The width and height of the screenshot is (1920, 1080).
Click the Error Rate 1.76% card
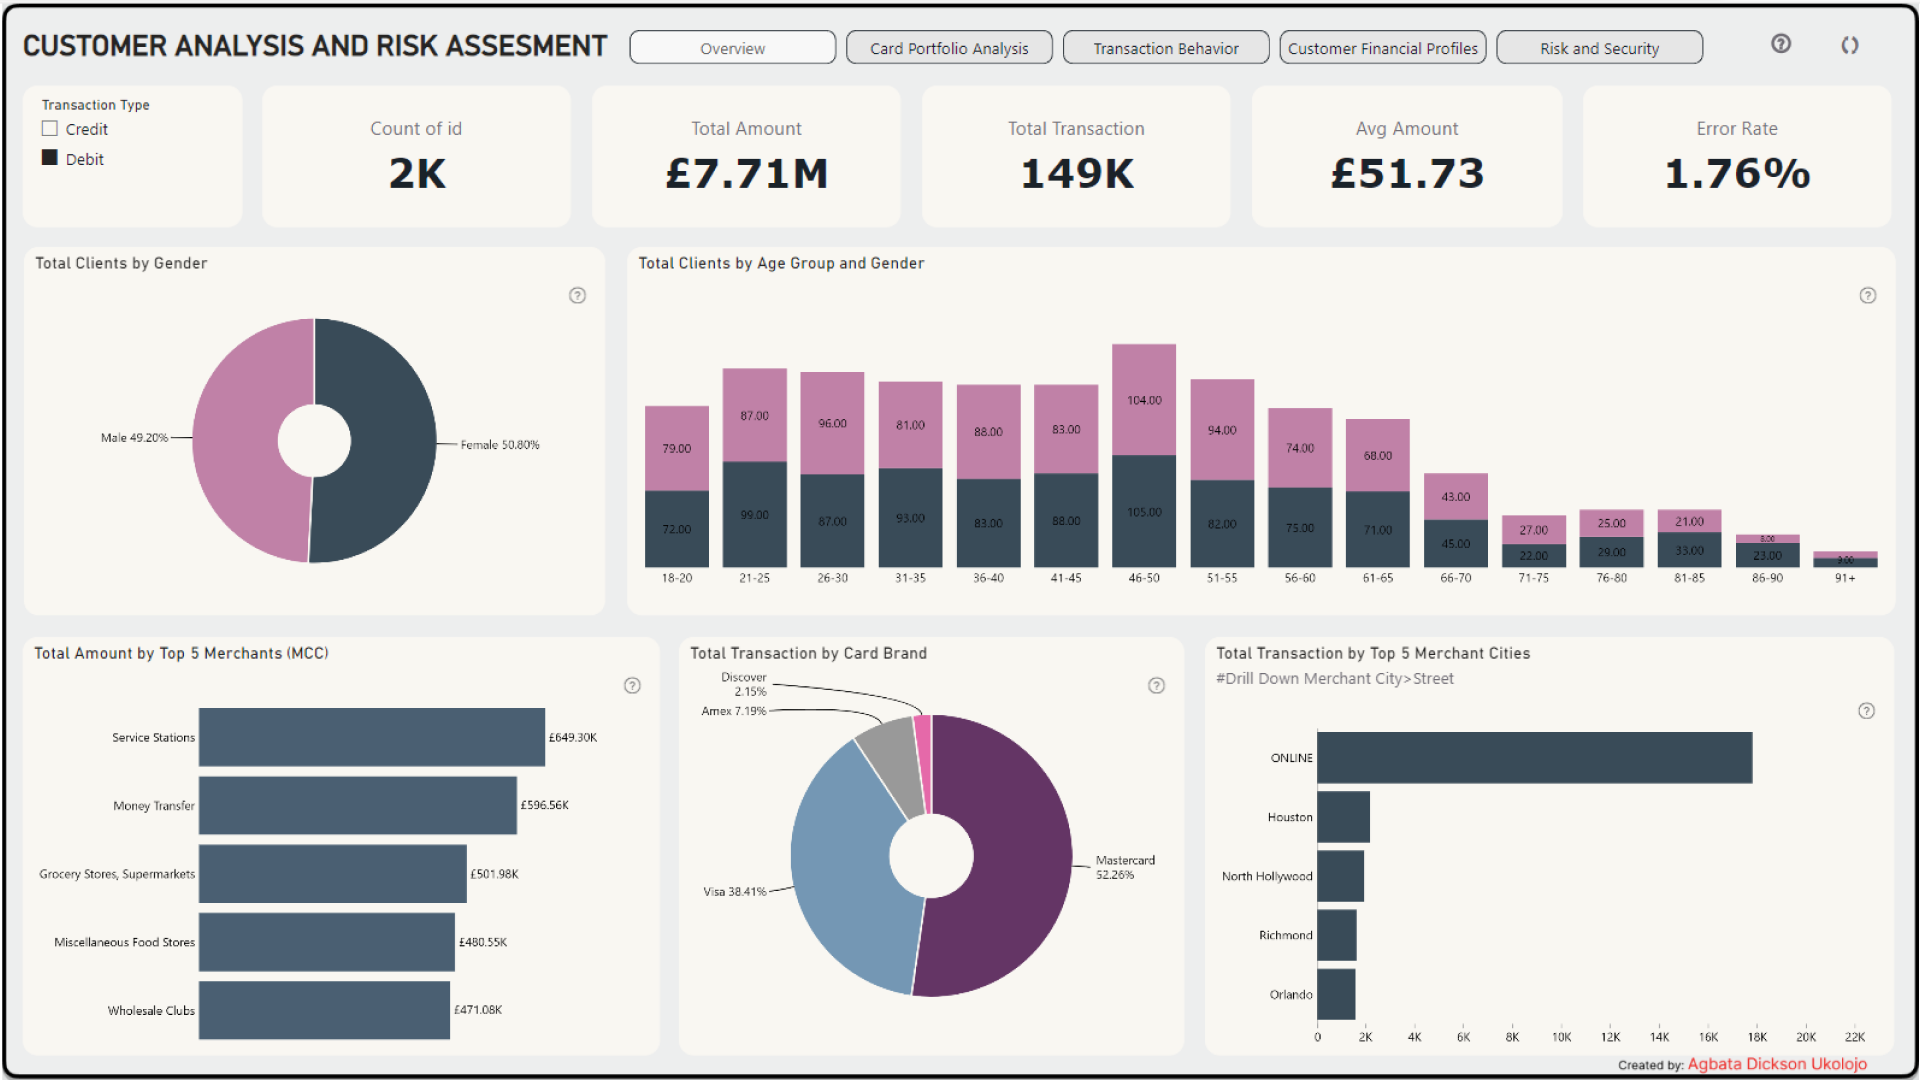[x=1737, y=156]
